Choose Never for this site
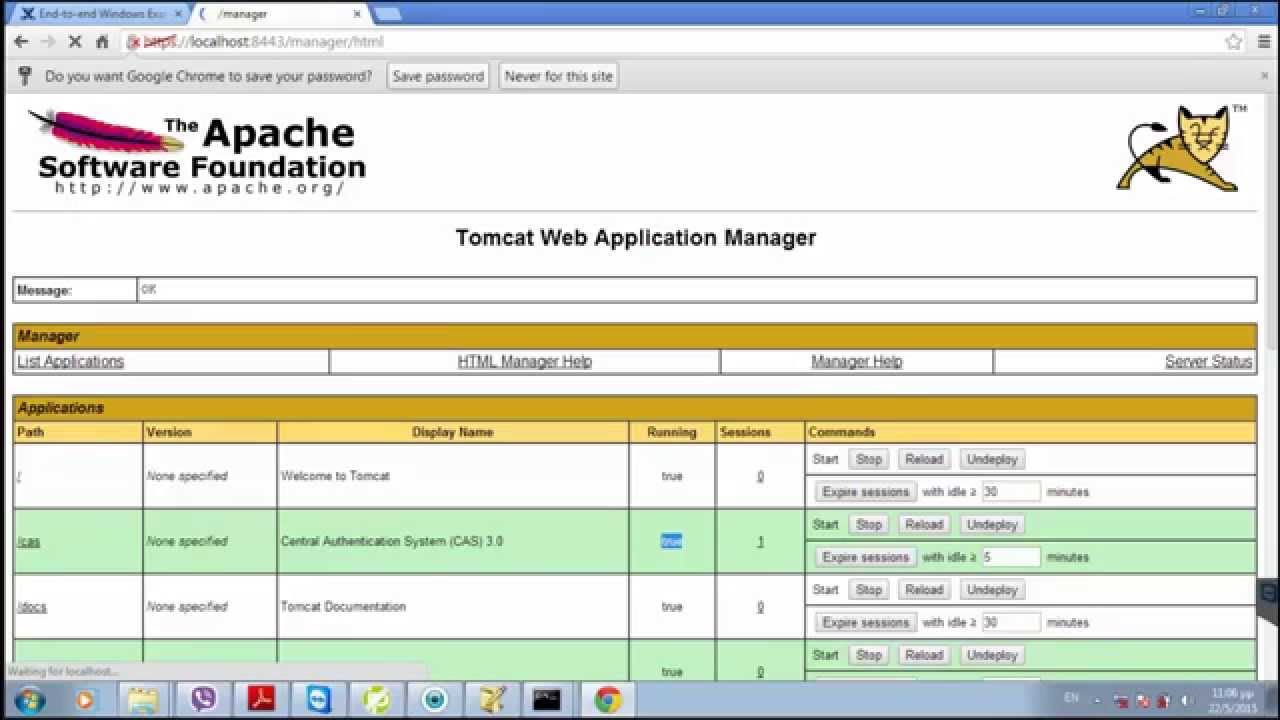The width and height of the screenshot is (1280, 720). [559, 76]
